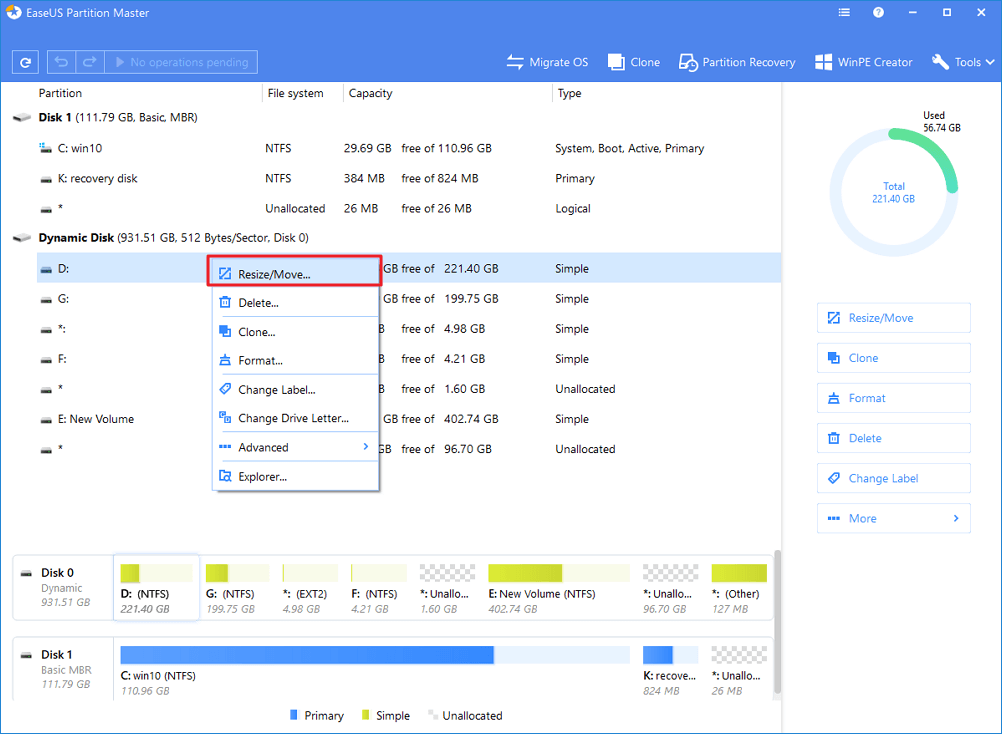The width and height of the screenshot is (1002, 734).
Task: Launch the Clone tool from top toolbar
Action: (x=634, y=62)
